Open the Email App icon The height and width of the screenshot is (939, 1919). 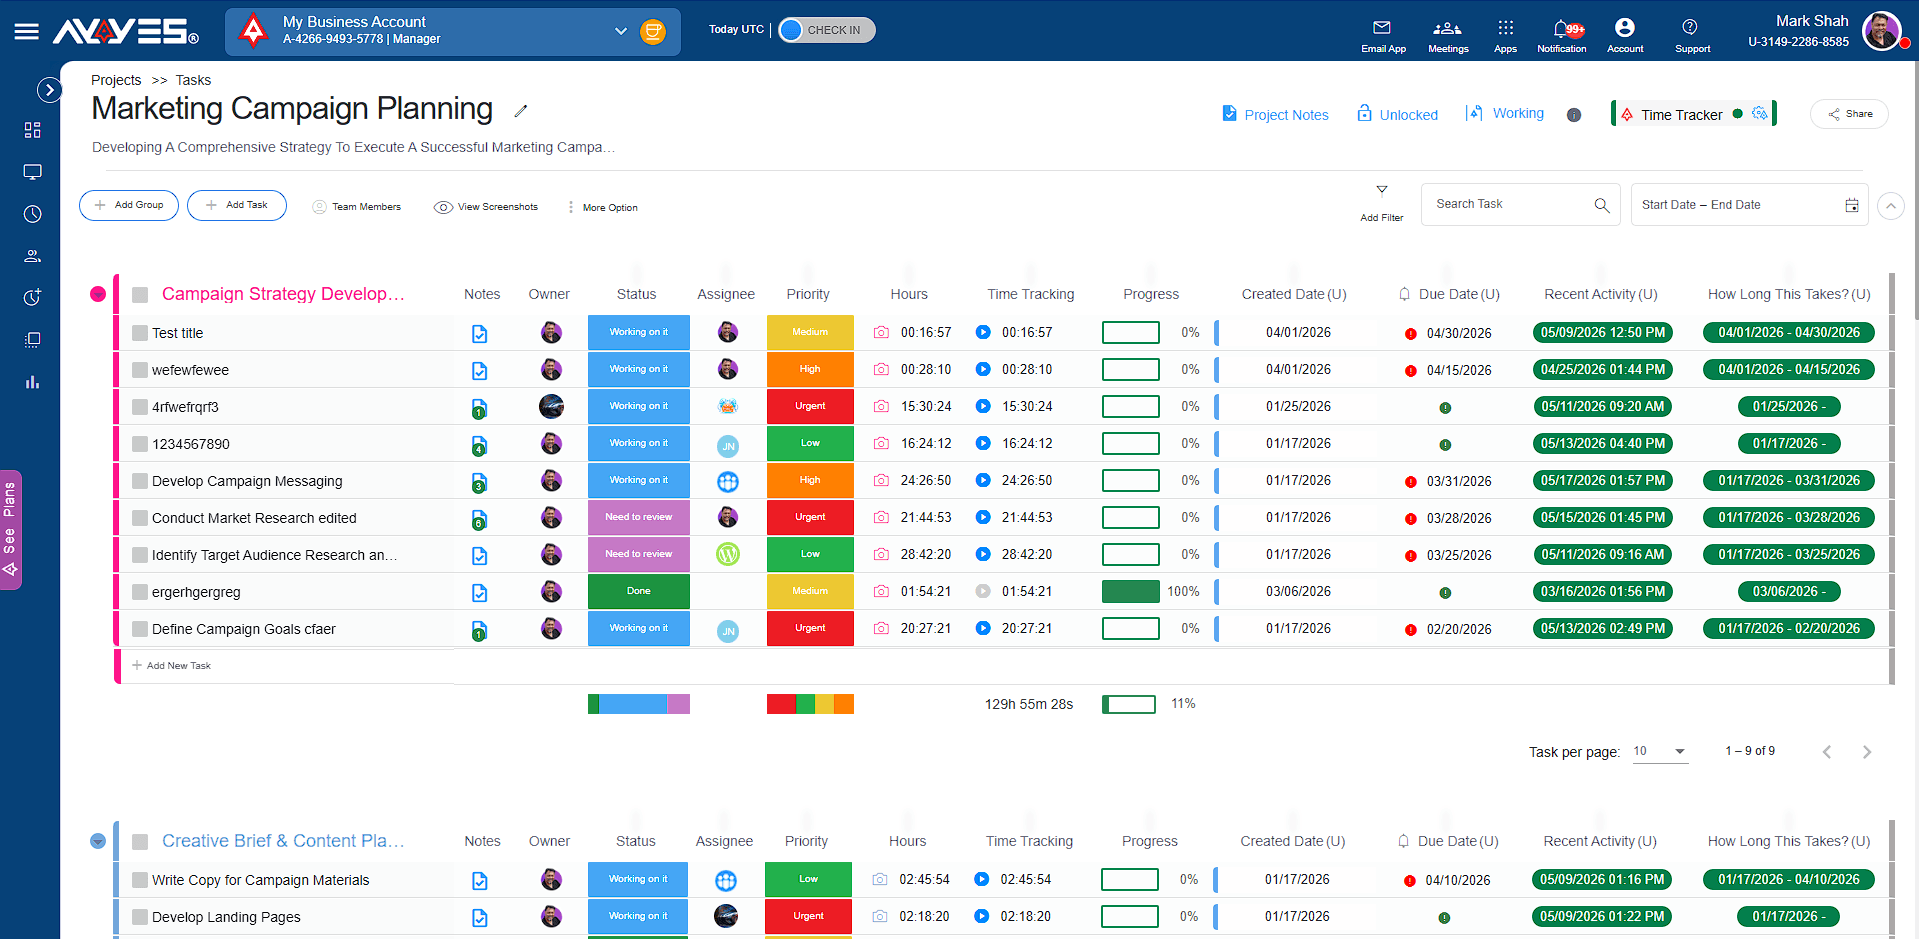[x=1382, y=34]
